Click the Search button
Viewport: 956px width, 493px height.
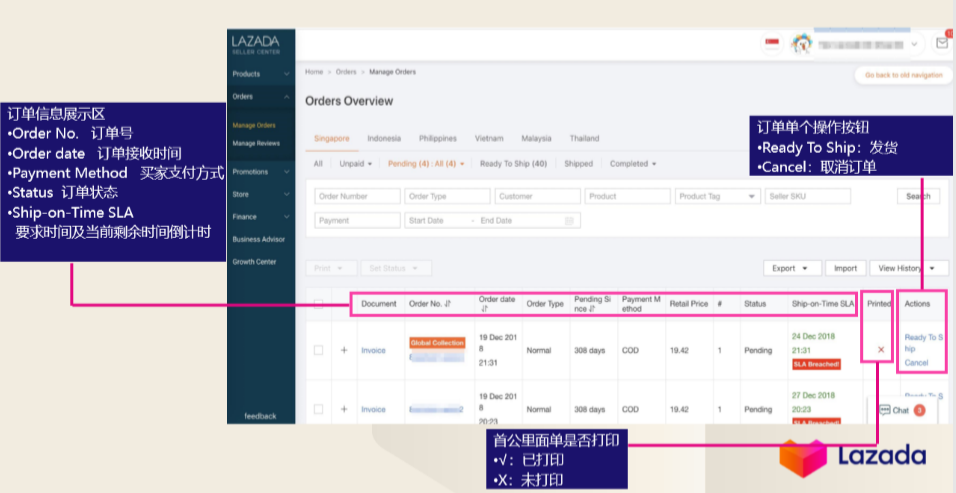918,196
